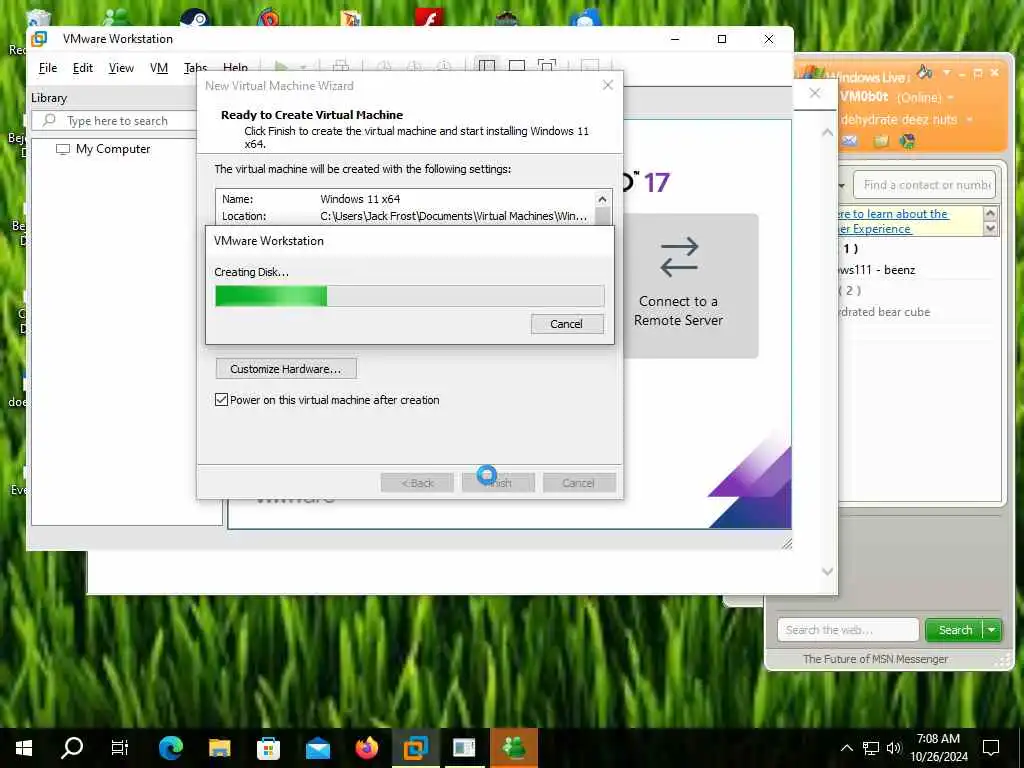The image size is (1024, 768).
Task: Show hidden system tray icons
Action: pyautogui.click(x=846, y=748)
